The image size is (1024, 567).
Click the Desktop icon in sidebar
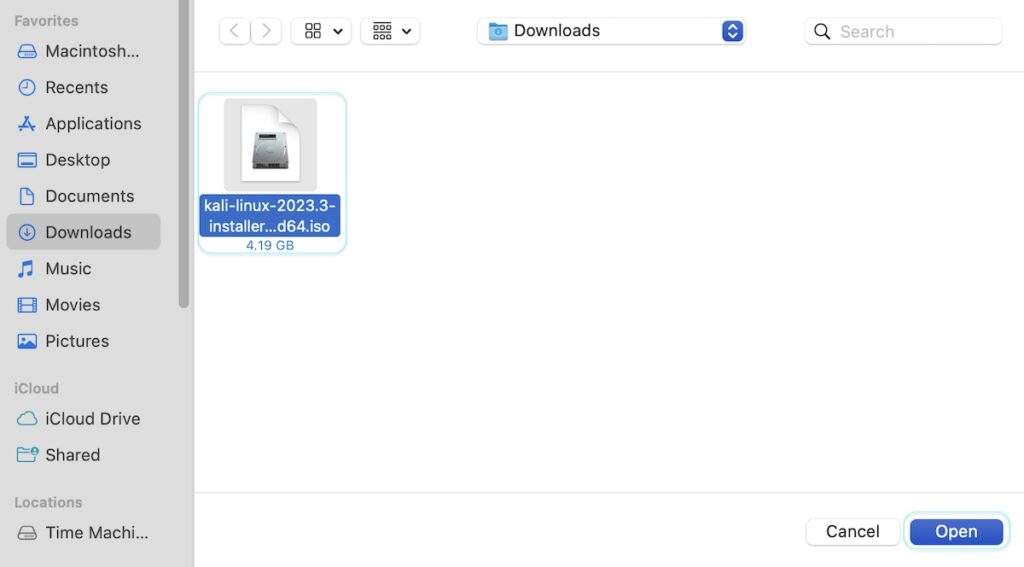click(27, 160)
